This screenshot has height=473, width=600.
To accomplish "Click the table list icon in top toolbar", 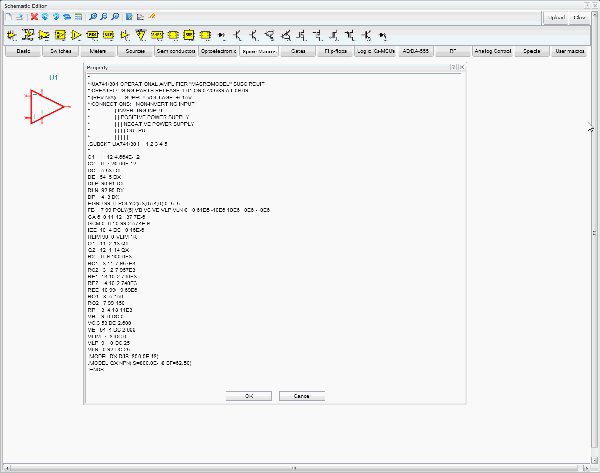I will click(x=78, y=17).
